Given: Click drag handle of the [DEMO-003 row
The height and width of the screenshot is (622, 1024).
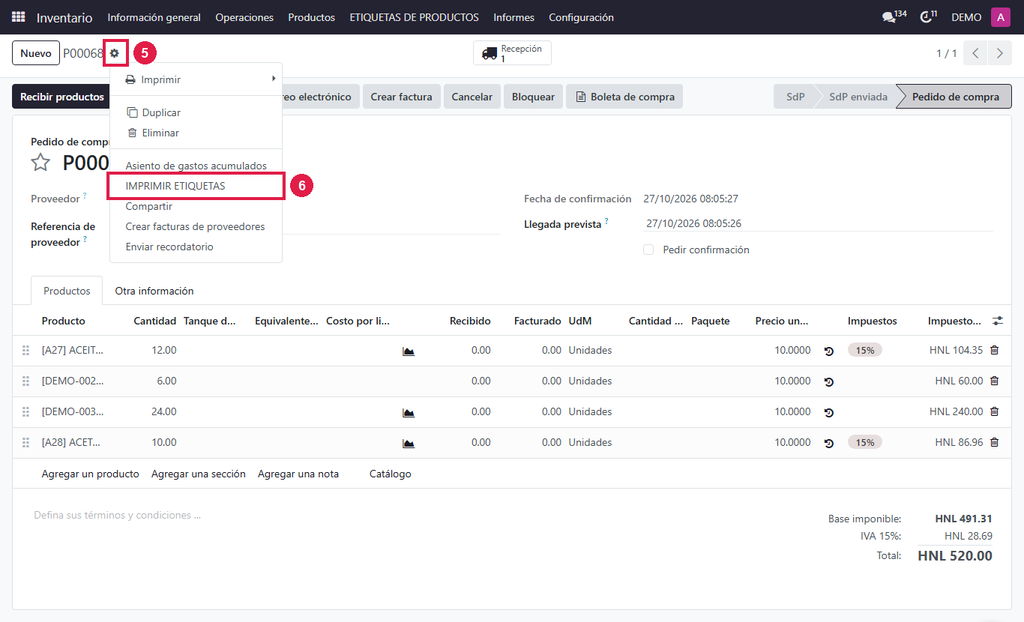Looking at the screenshot, I should [x=26, y=412].
